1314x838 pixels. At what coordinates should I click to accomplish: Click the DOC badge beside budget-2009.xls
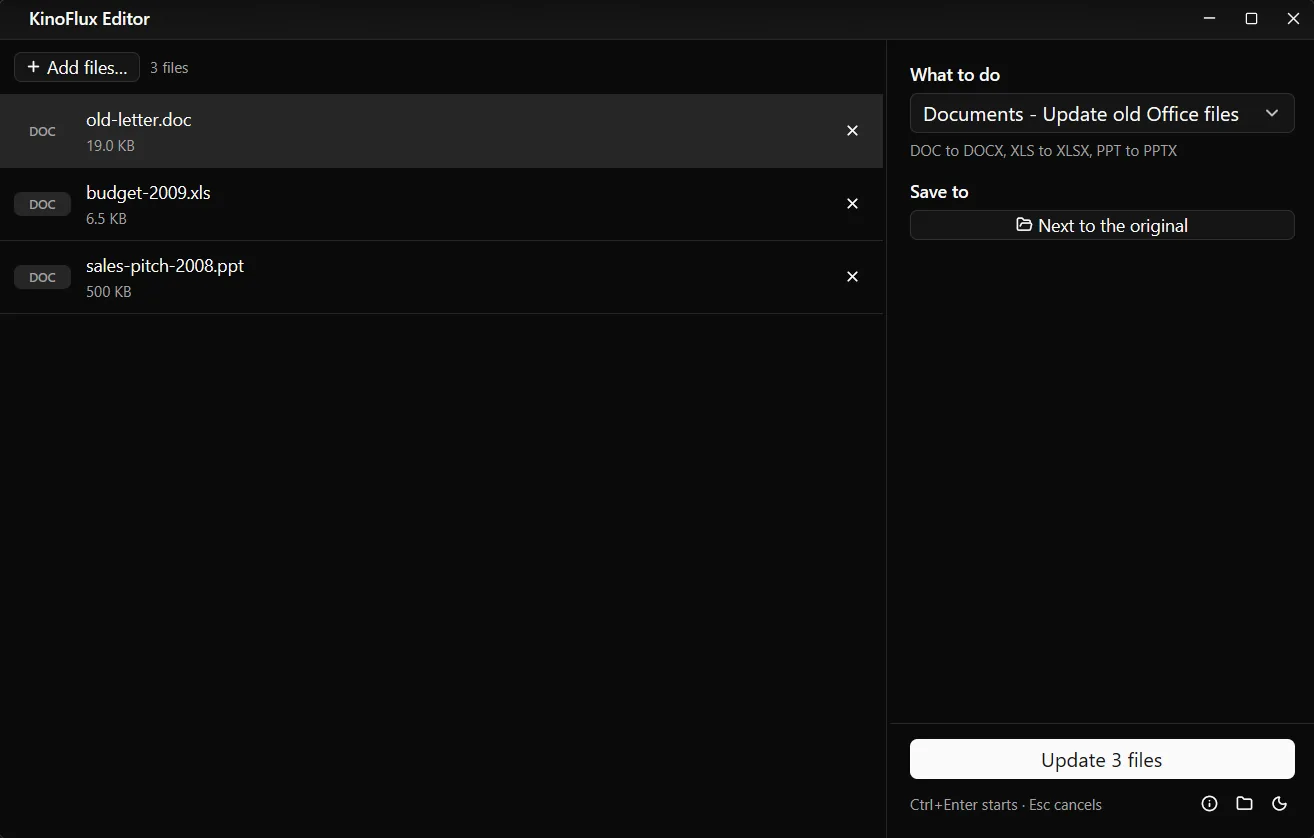(x=42, y=205)
